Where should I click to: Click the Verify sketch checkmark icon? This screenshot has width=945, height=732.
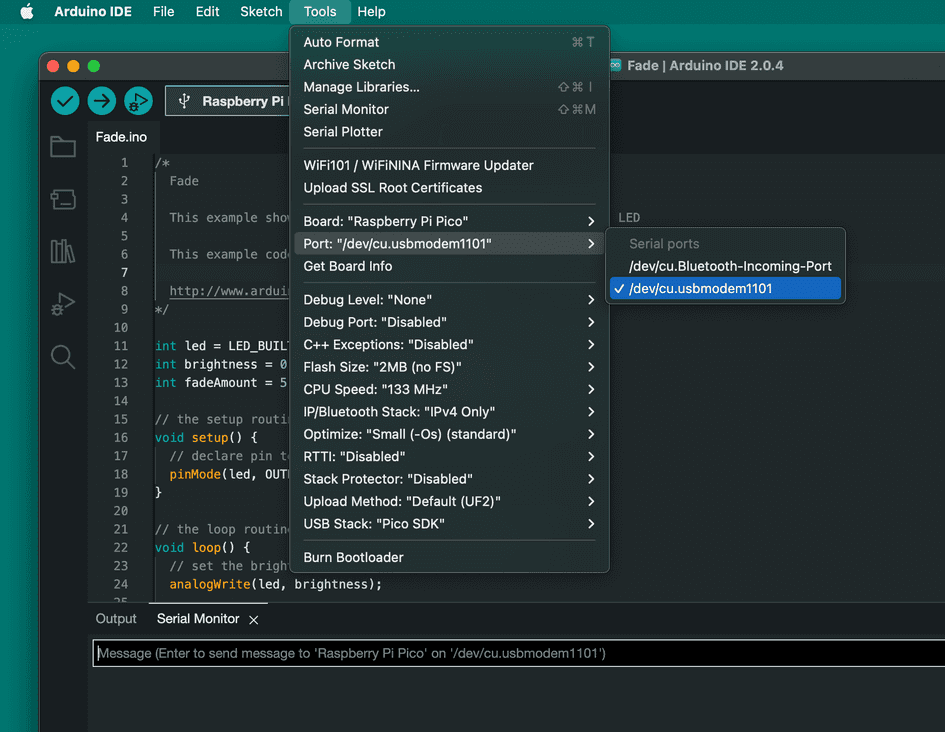[x=63, y=101]
